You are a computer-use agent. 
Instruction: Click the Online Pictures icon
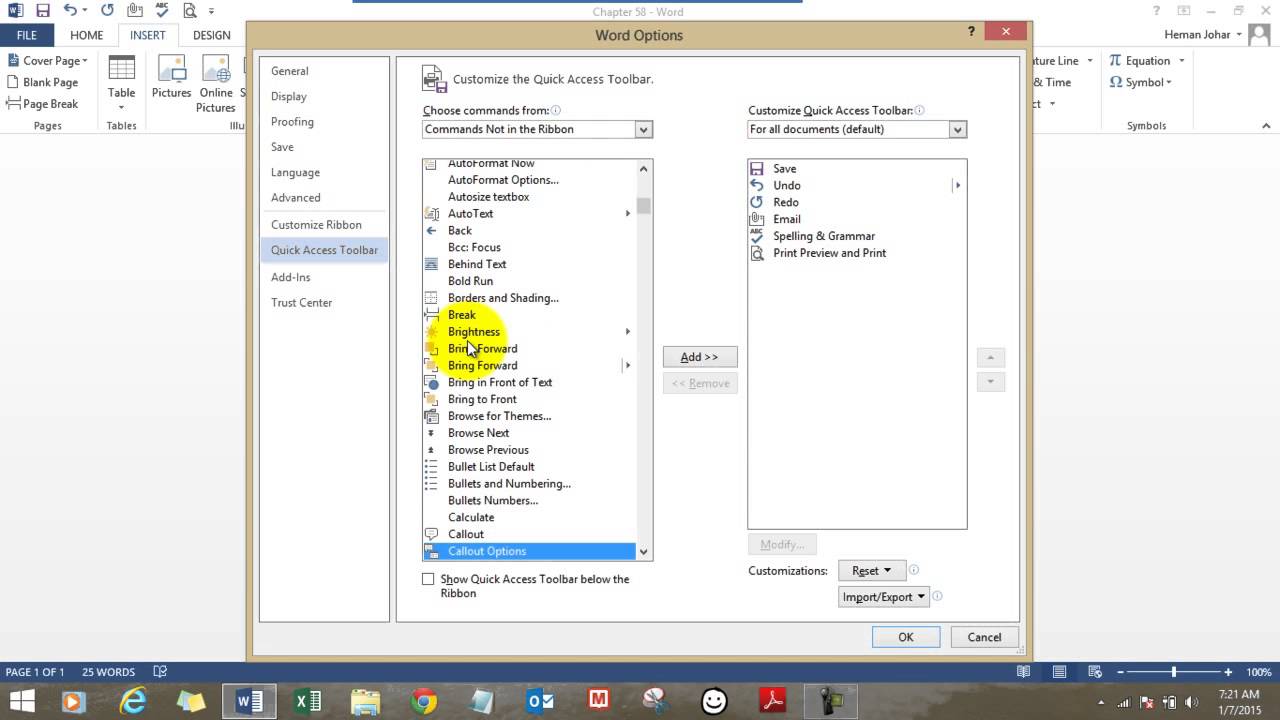point(216,83)
